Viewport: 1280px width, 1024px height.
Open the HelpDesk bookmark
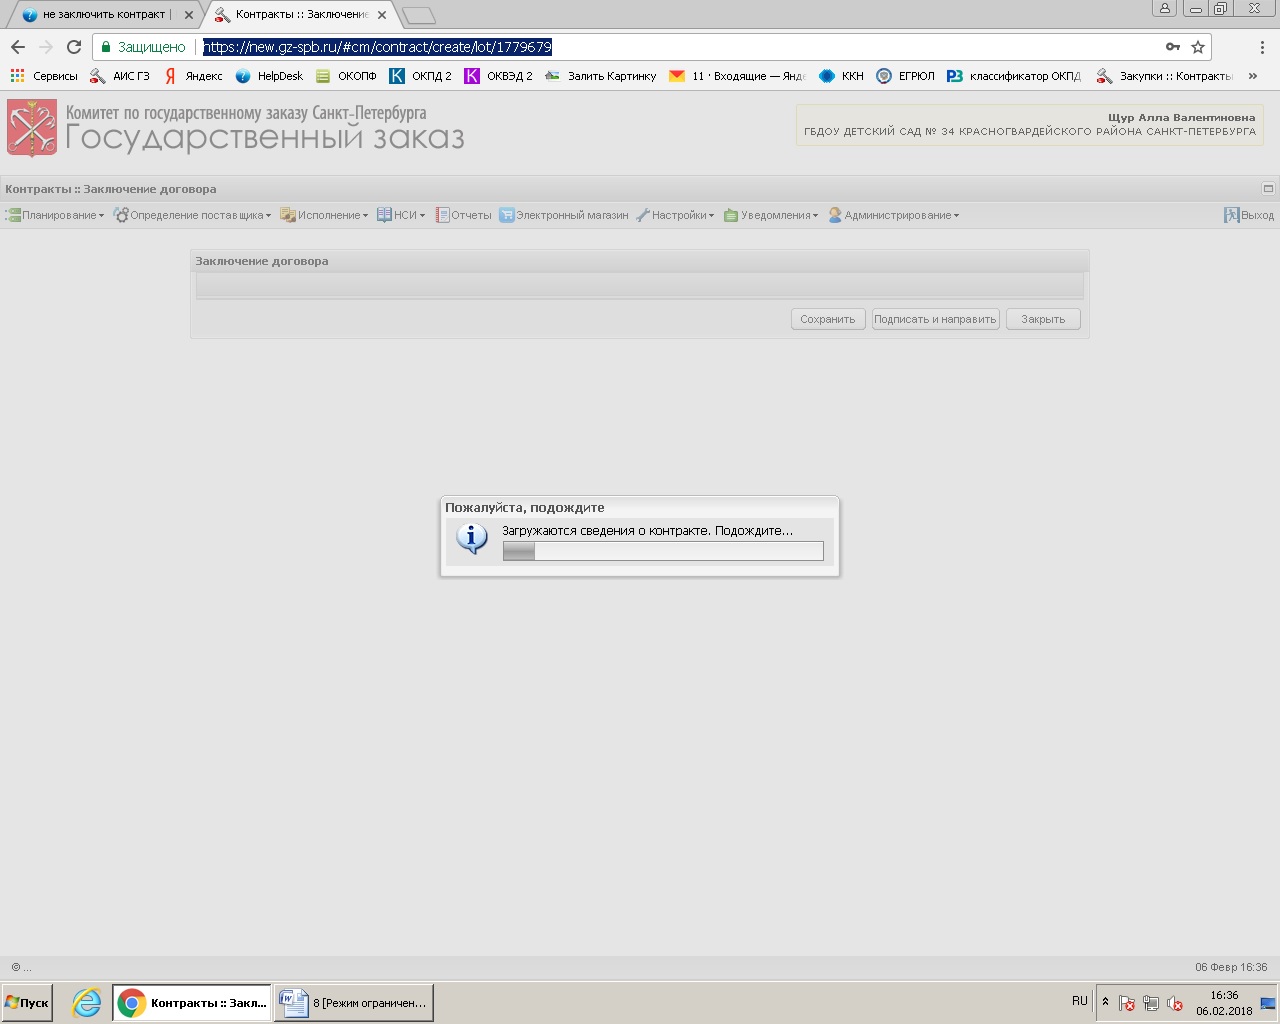click(x=269, y=76)
